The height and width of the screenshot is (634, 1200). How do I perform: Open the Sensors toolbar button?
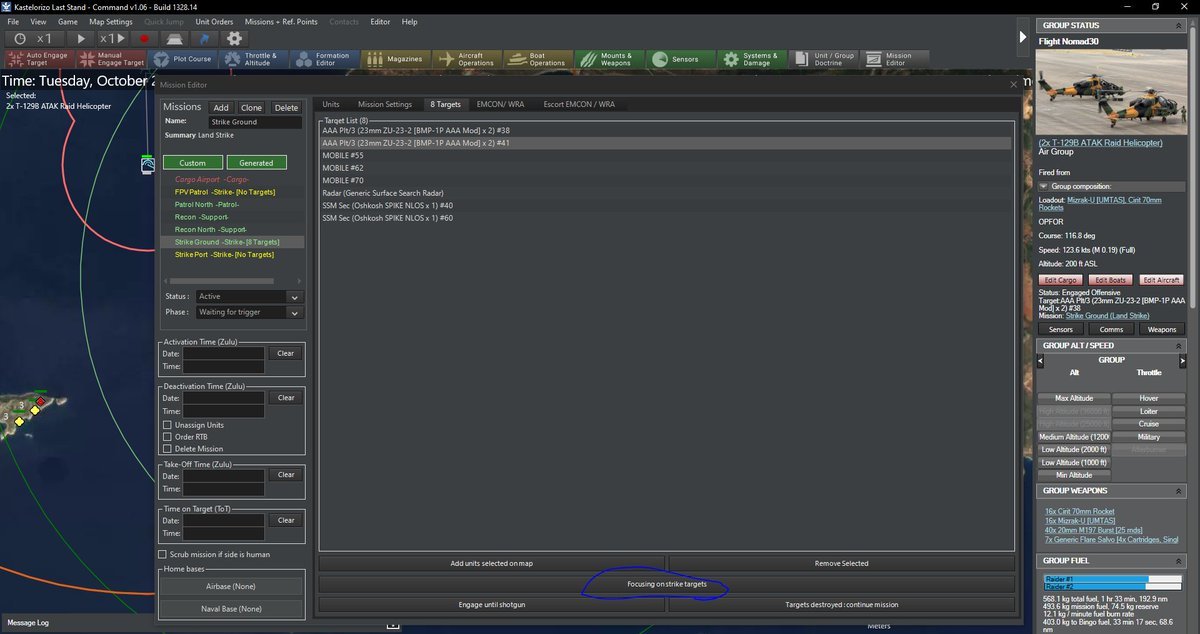click(x=675, y=59)
